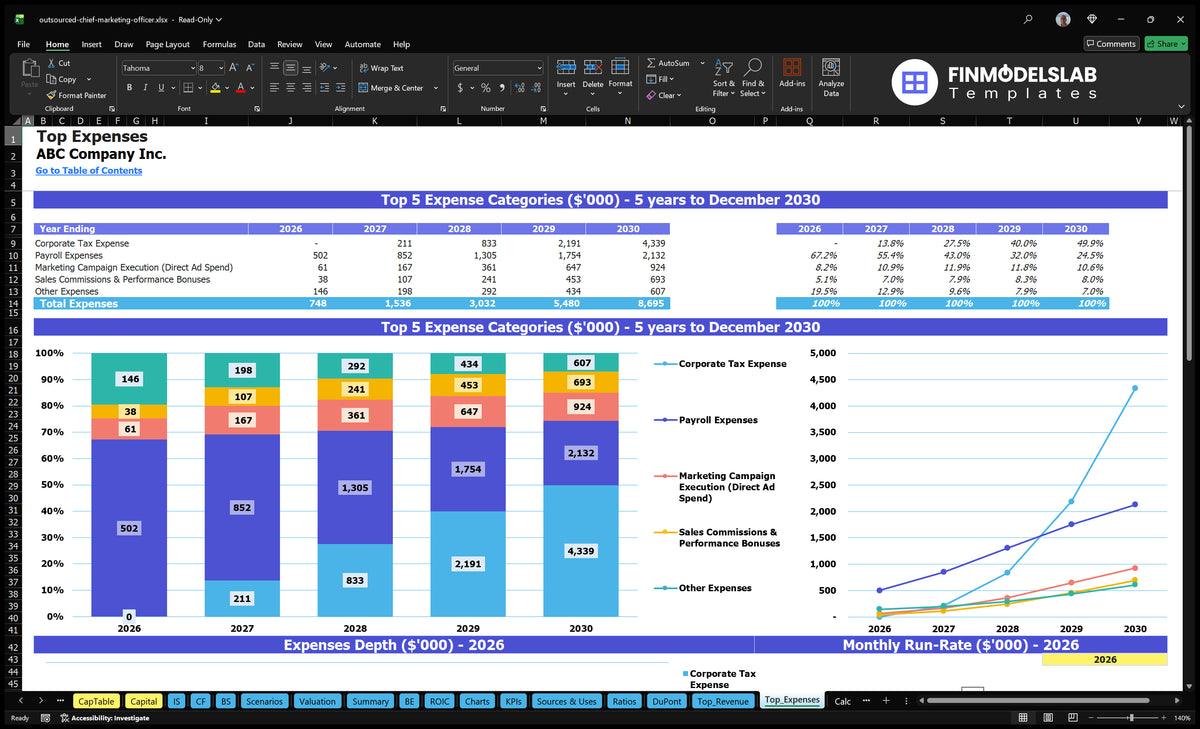Switch to the Page Layout ribbon tab
Screen dimensions: 1200x729
coord(167,44)
